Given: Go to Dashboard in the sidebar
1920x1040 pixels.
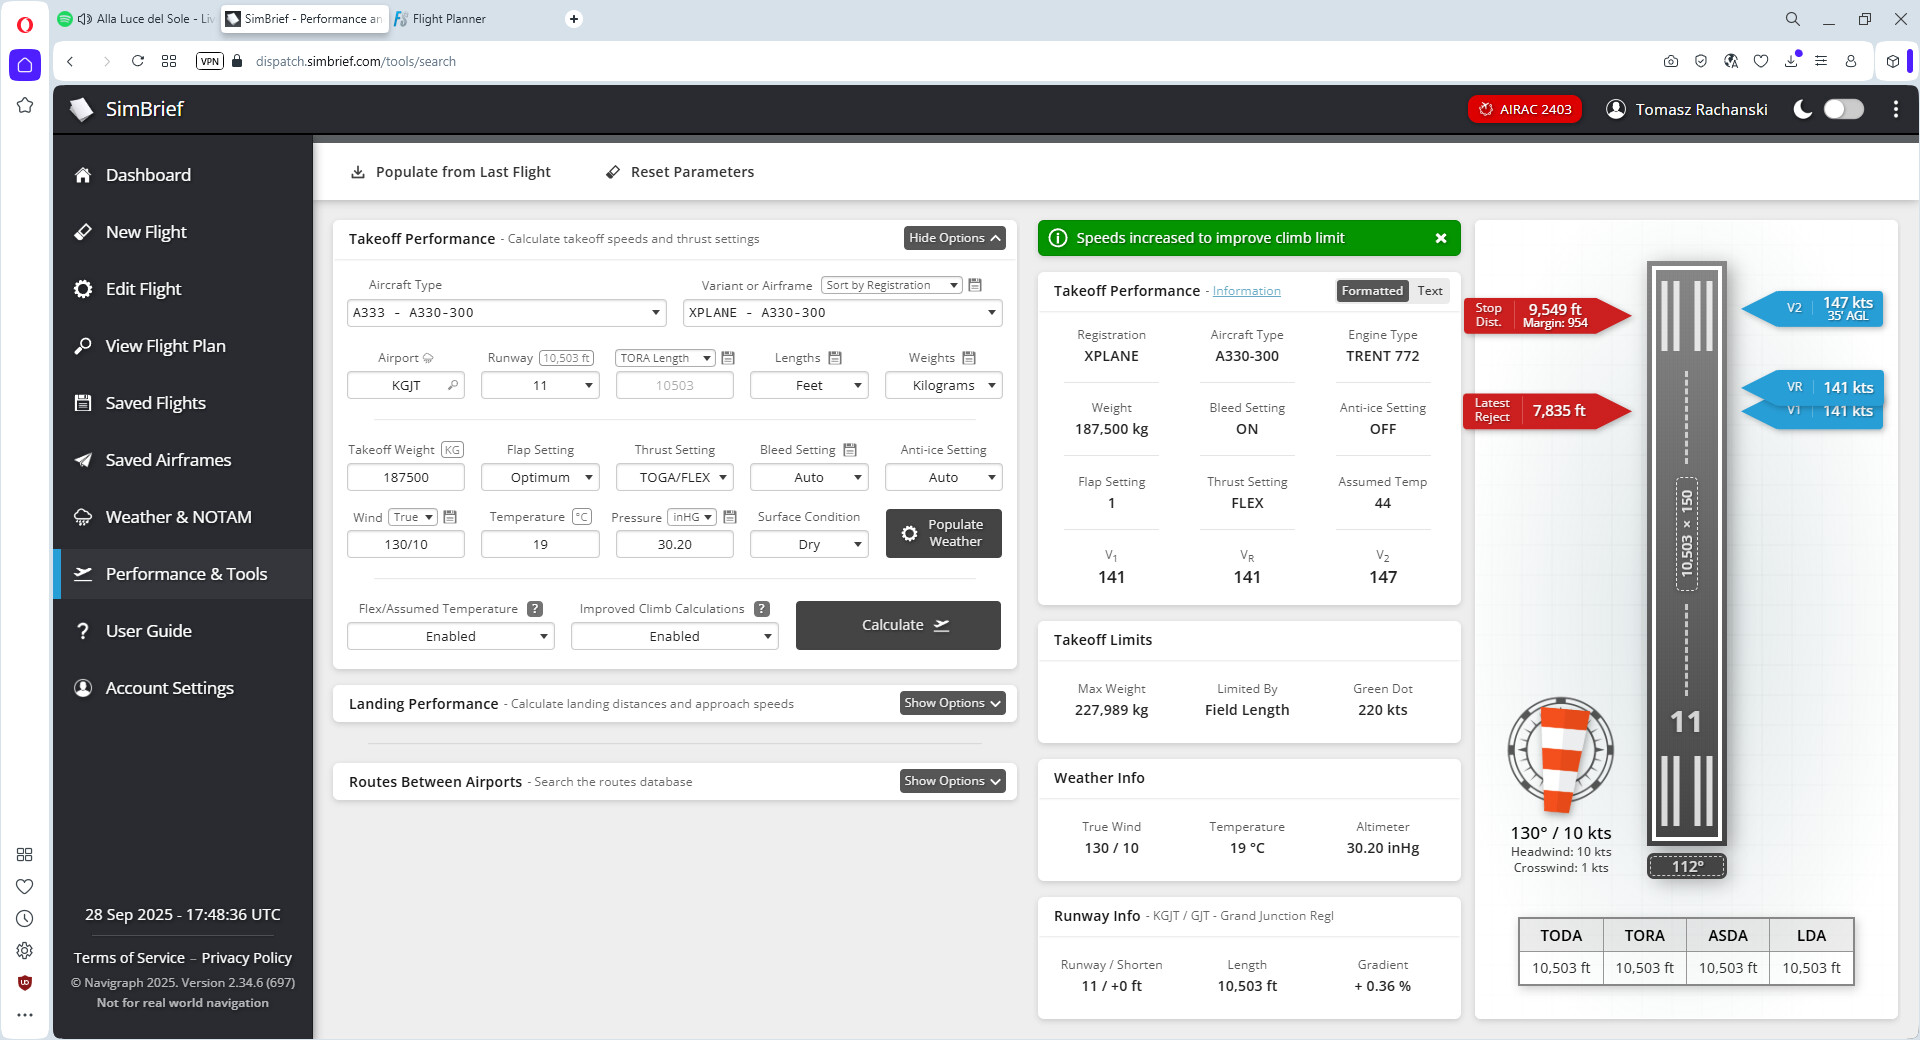Looking at the screenshot, I should coord(183,175).
